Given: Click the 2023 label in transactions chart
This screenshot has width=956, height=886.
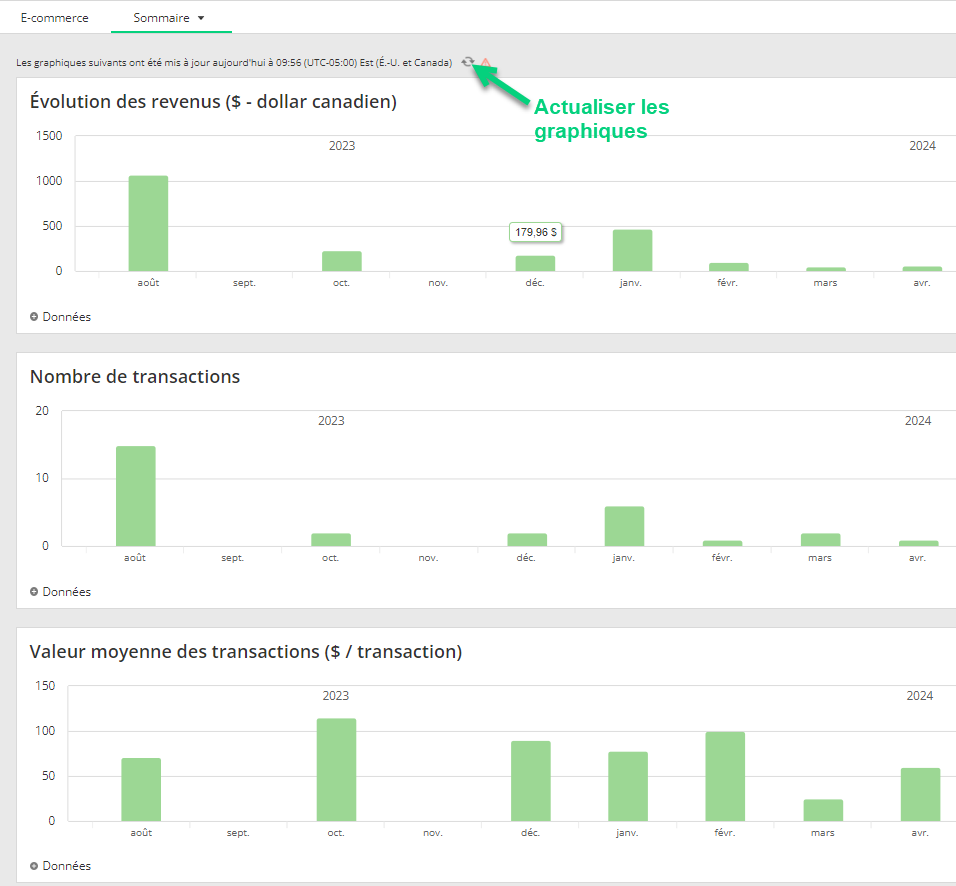Looking at the screenshot, I should [x=331, y=421].
